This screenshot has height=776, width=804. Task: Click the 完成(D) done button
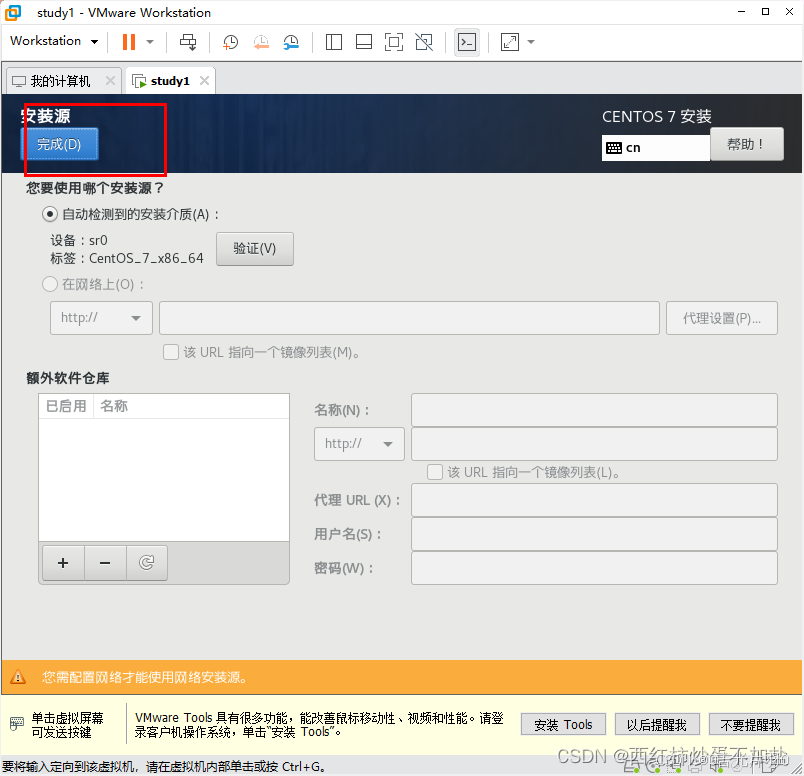[x=59, y=144]
